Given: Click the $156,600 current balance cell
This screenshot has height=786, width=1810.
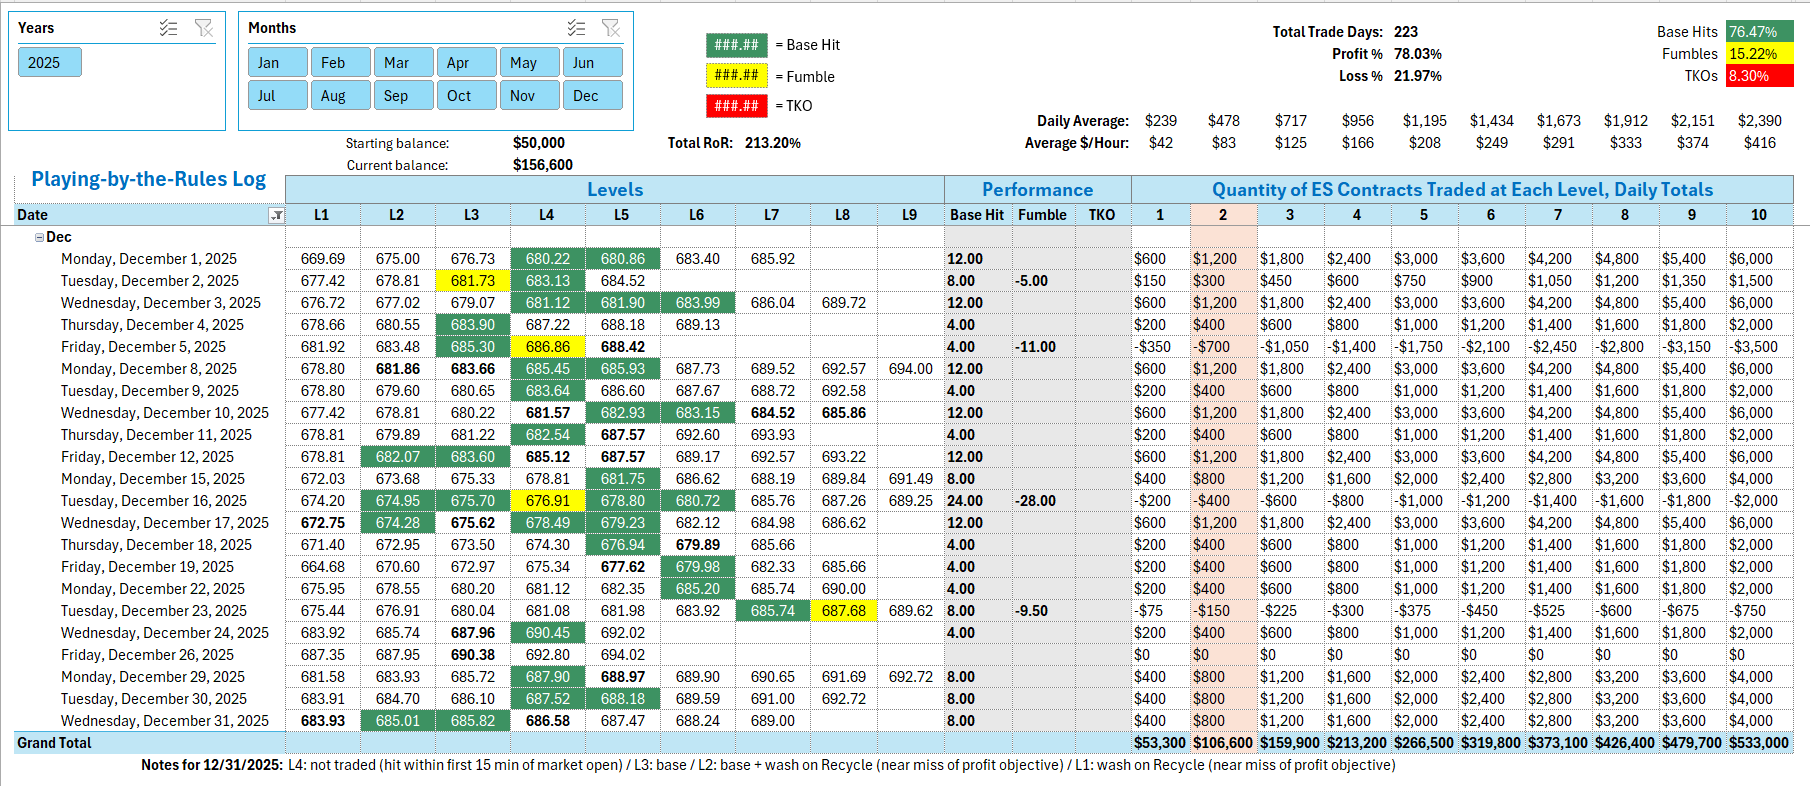Looking at the screenshot, I should (x=542, y=165).
